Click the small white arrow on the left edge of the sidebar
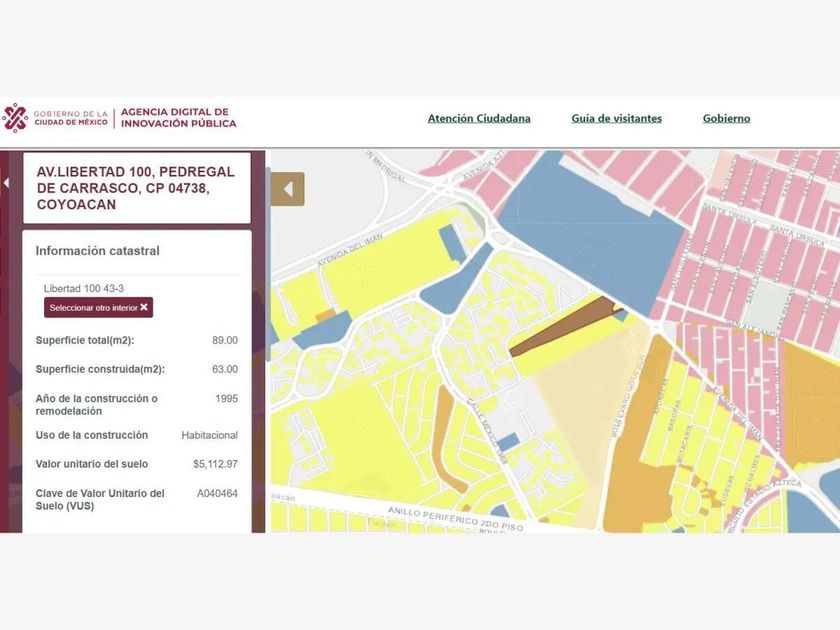 (6, 183)
